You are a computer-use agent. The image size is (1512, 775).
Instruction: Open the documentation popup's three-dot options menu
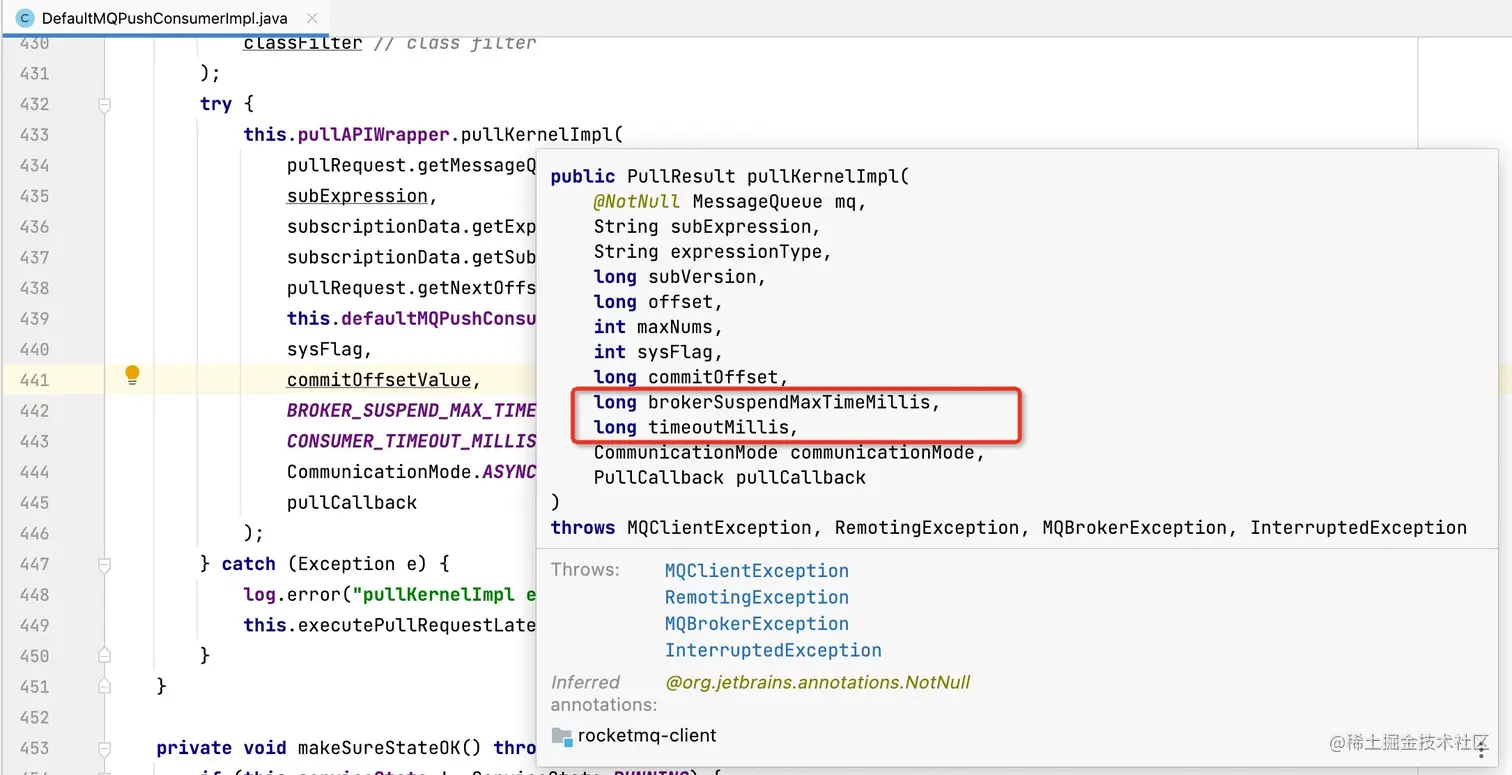pos(1481,749)
